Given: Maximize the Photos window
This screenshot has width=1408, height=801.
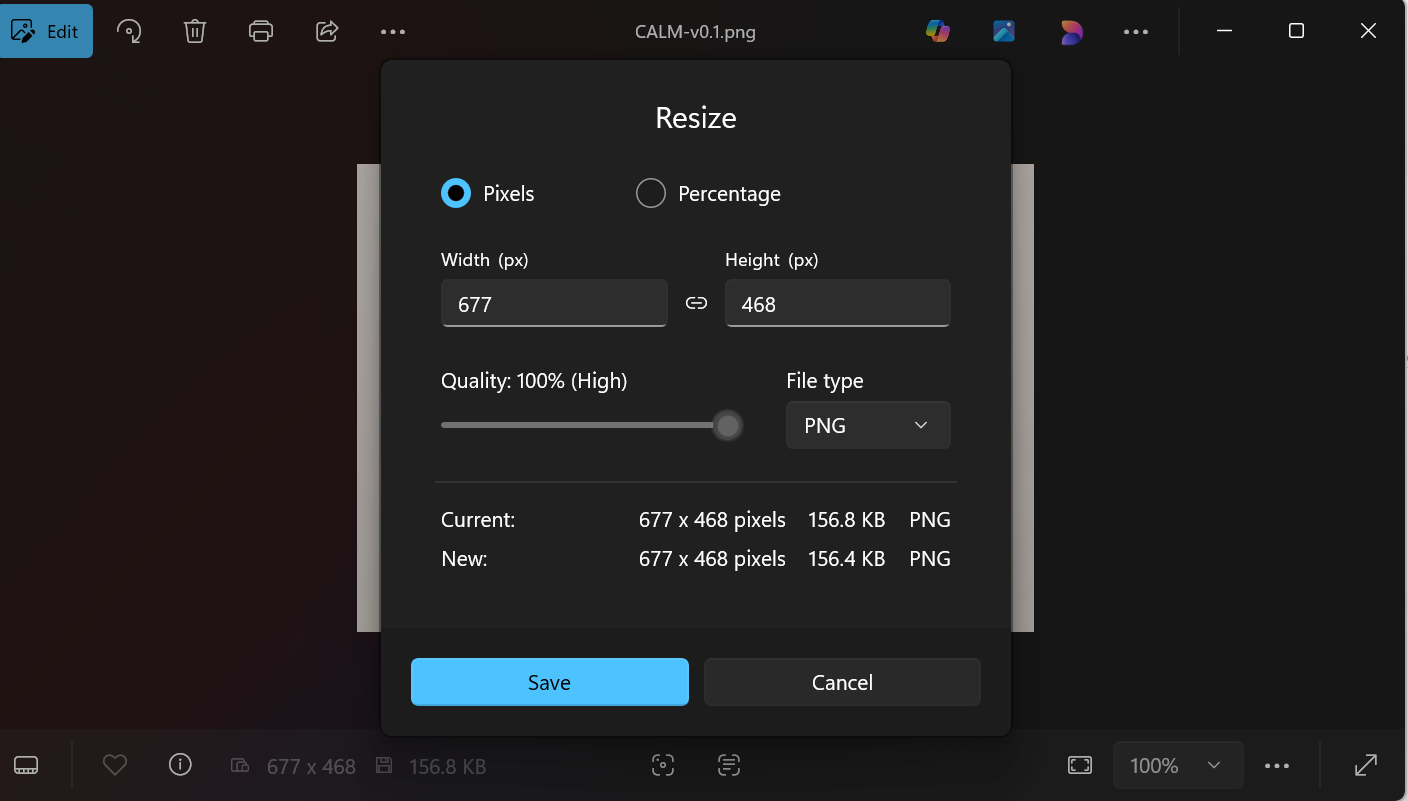Looking at the screenshot, I should (1296, 31).
